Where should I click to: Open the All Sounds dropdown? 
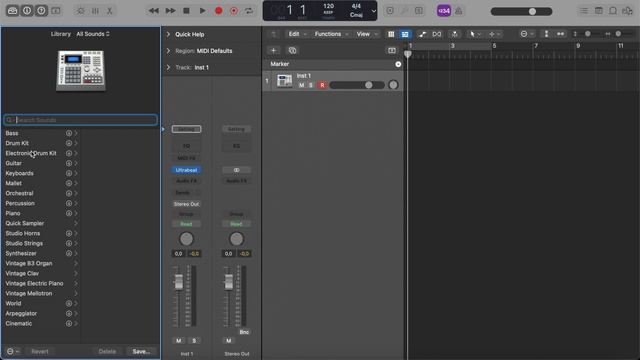click(x=93, y=34)
